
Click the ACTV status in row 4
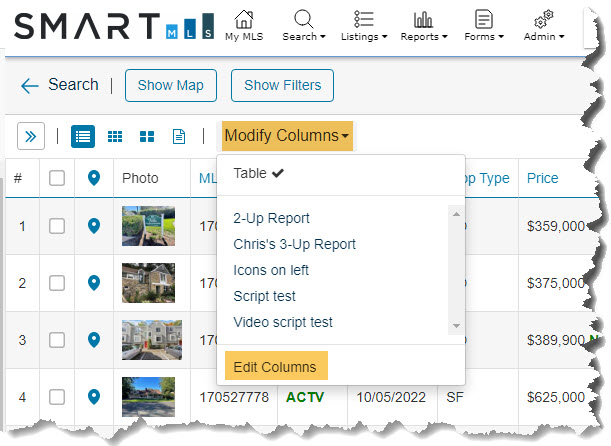pos(305,397)
